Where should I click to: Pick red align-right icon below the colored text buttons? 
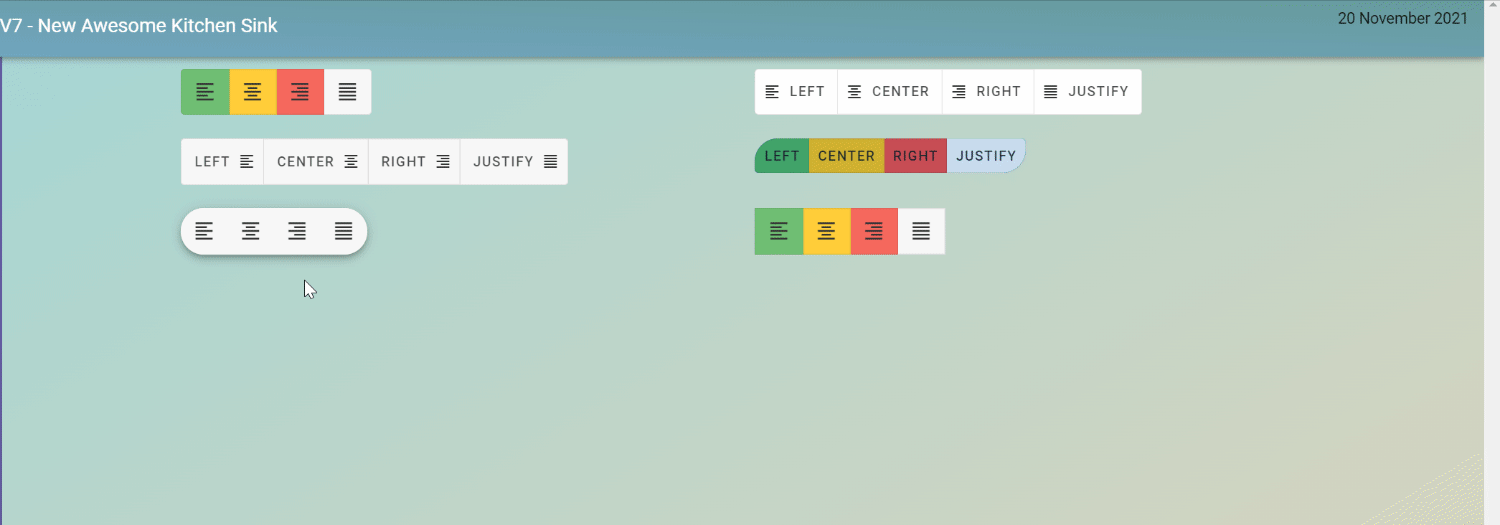(874, 232)
